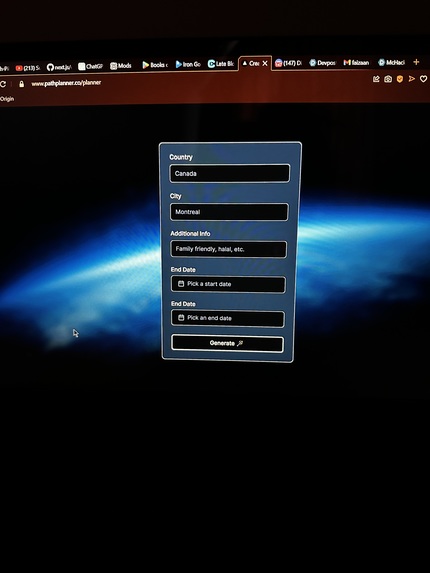Close the active Crea tab
Screen dimensions: 430x573
[x=265, y=64]
